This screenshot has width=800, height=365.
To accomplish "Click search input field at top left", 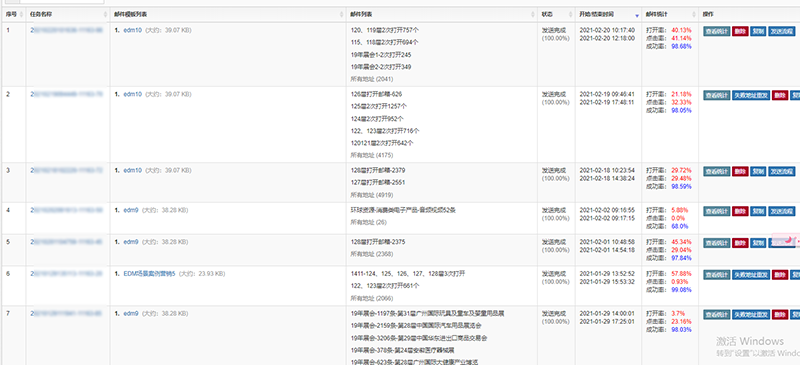I will click(61, 2).
